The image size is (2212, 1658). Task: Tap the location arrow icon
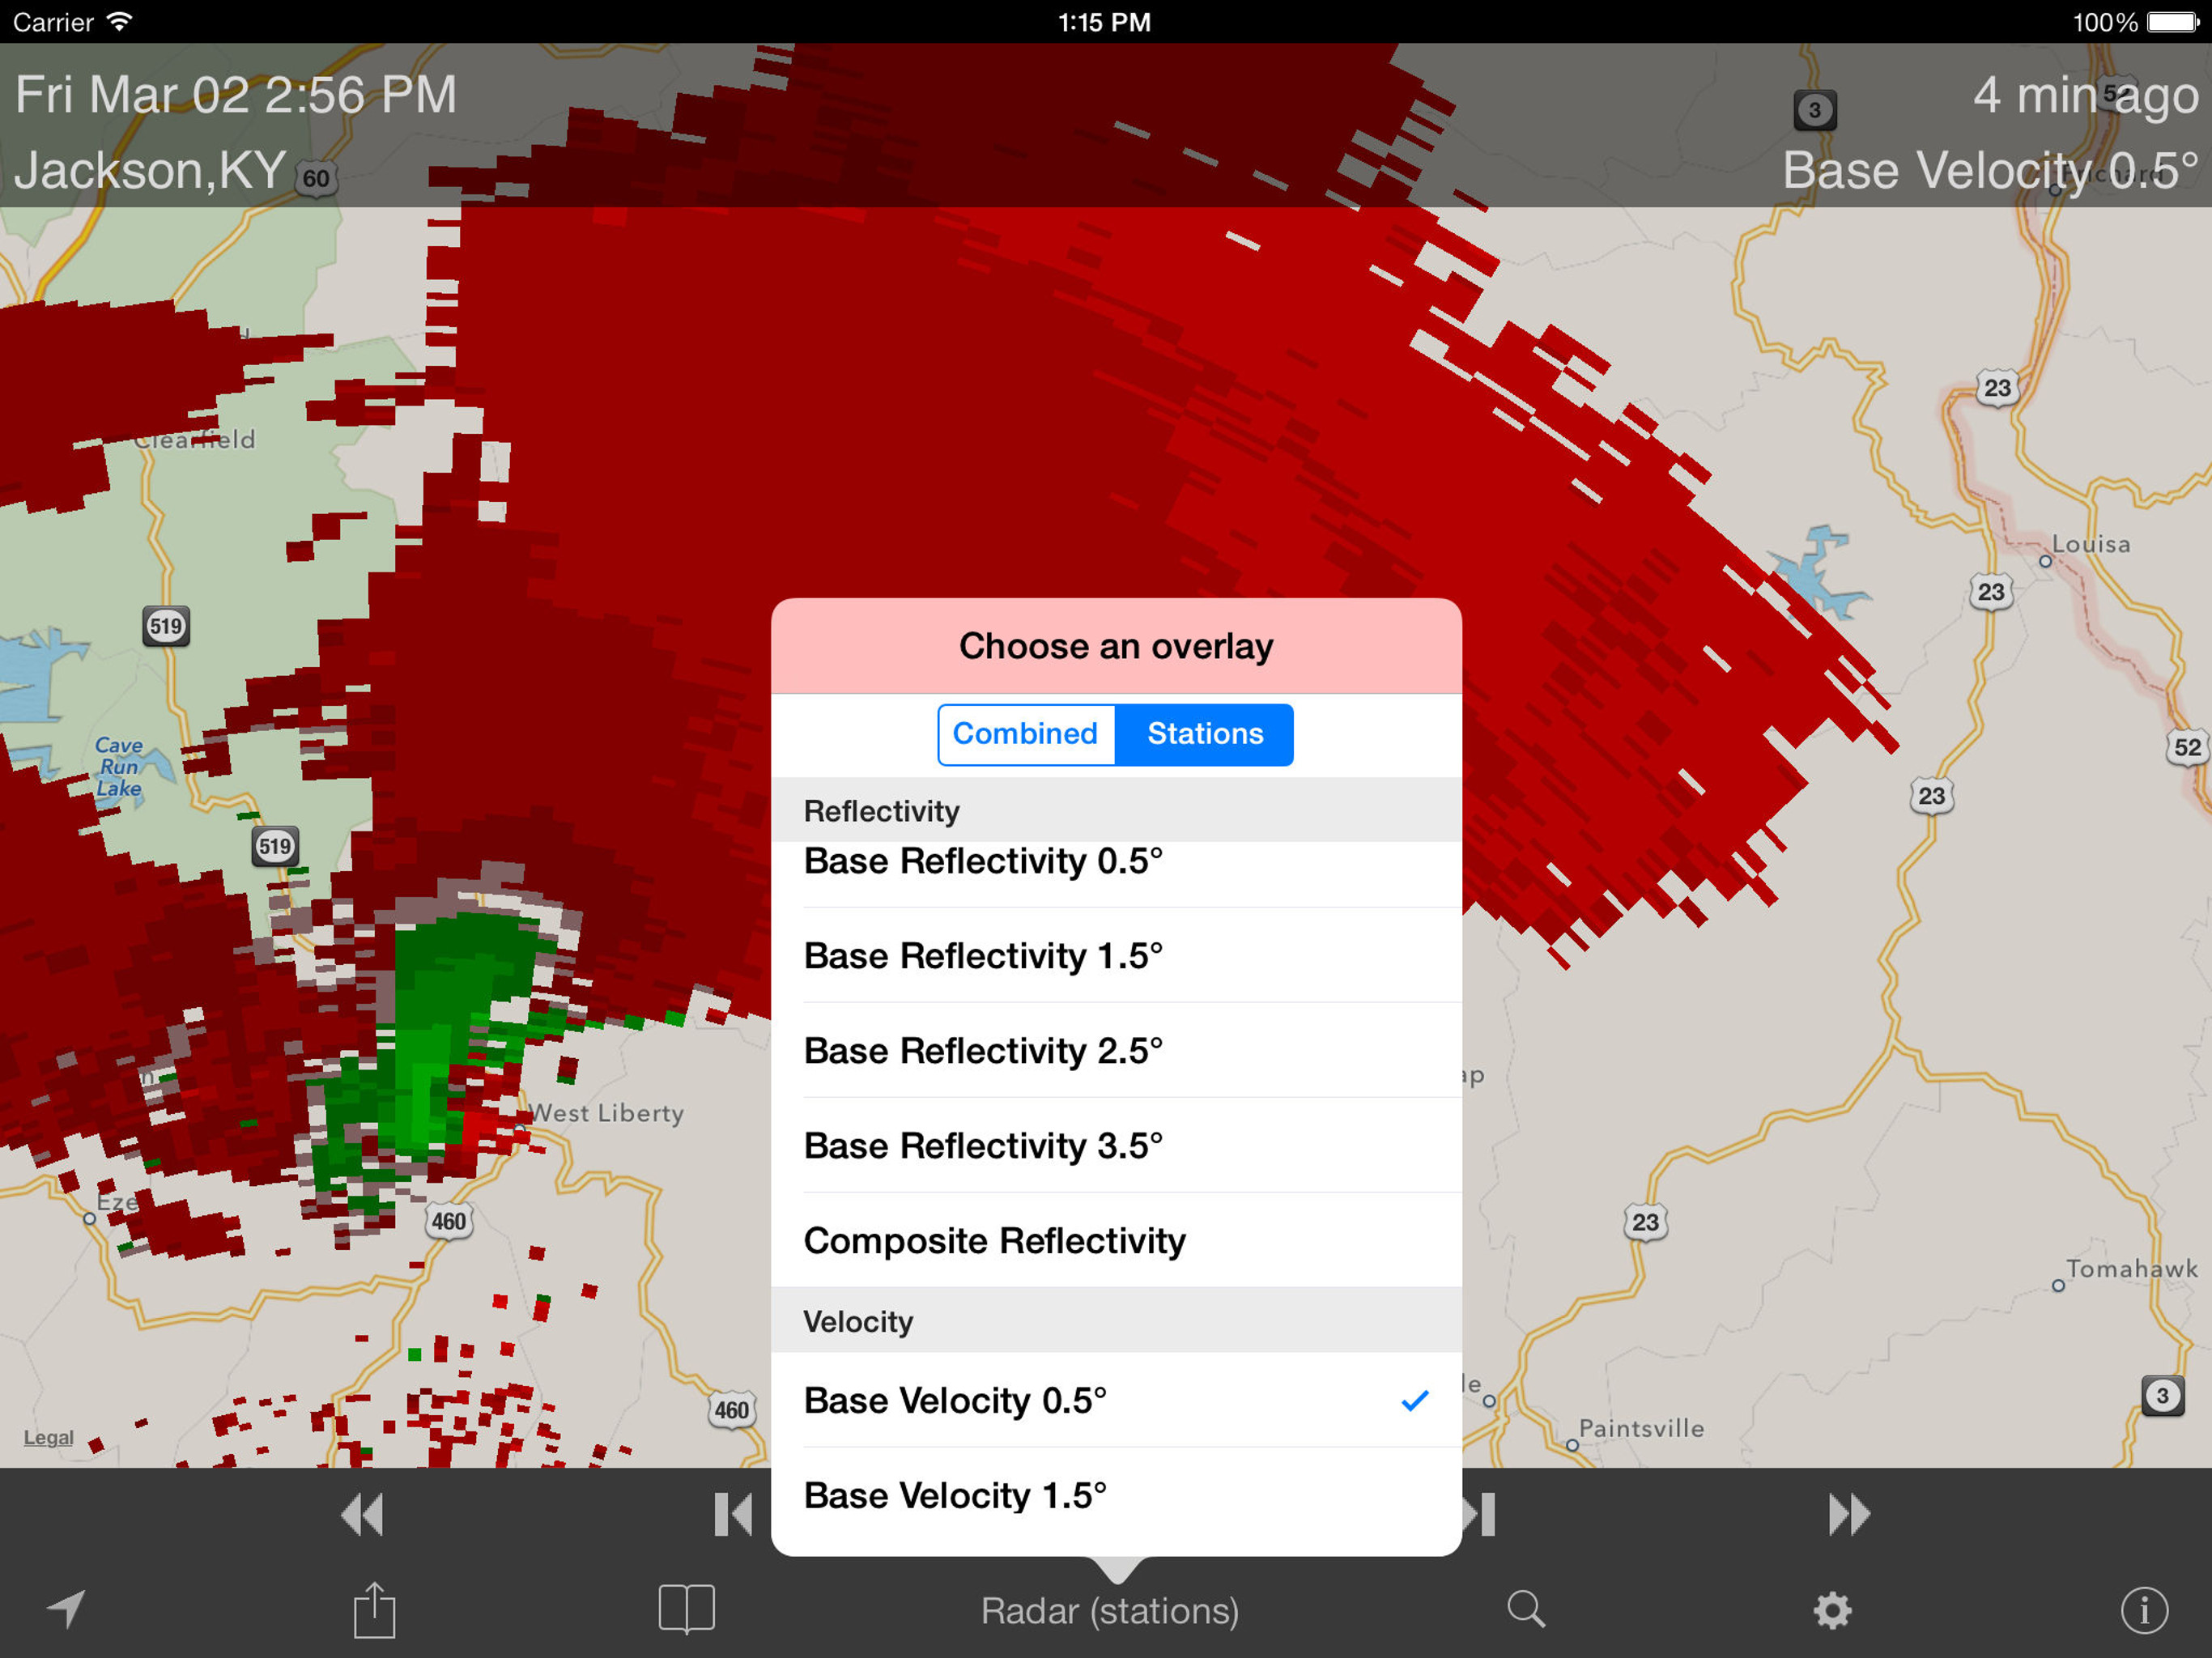(x=66, y=1609)
